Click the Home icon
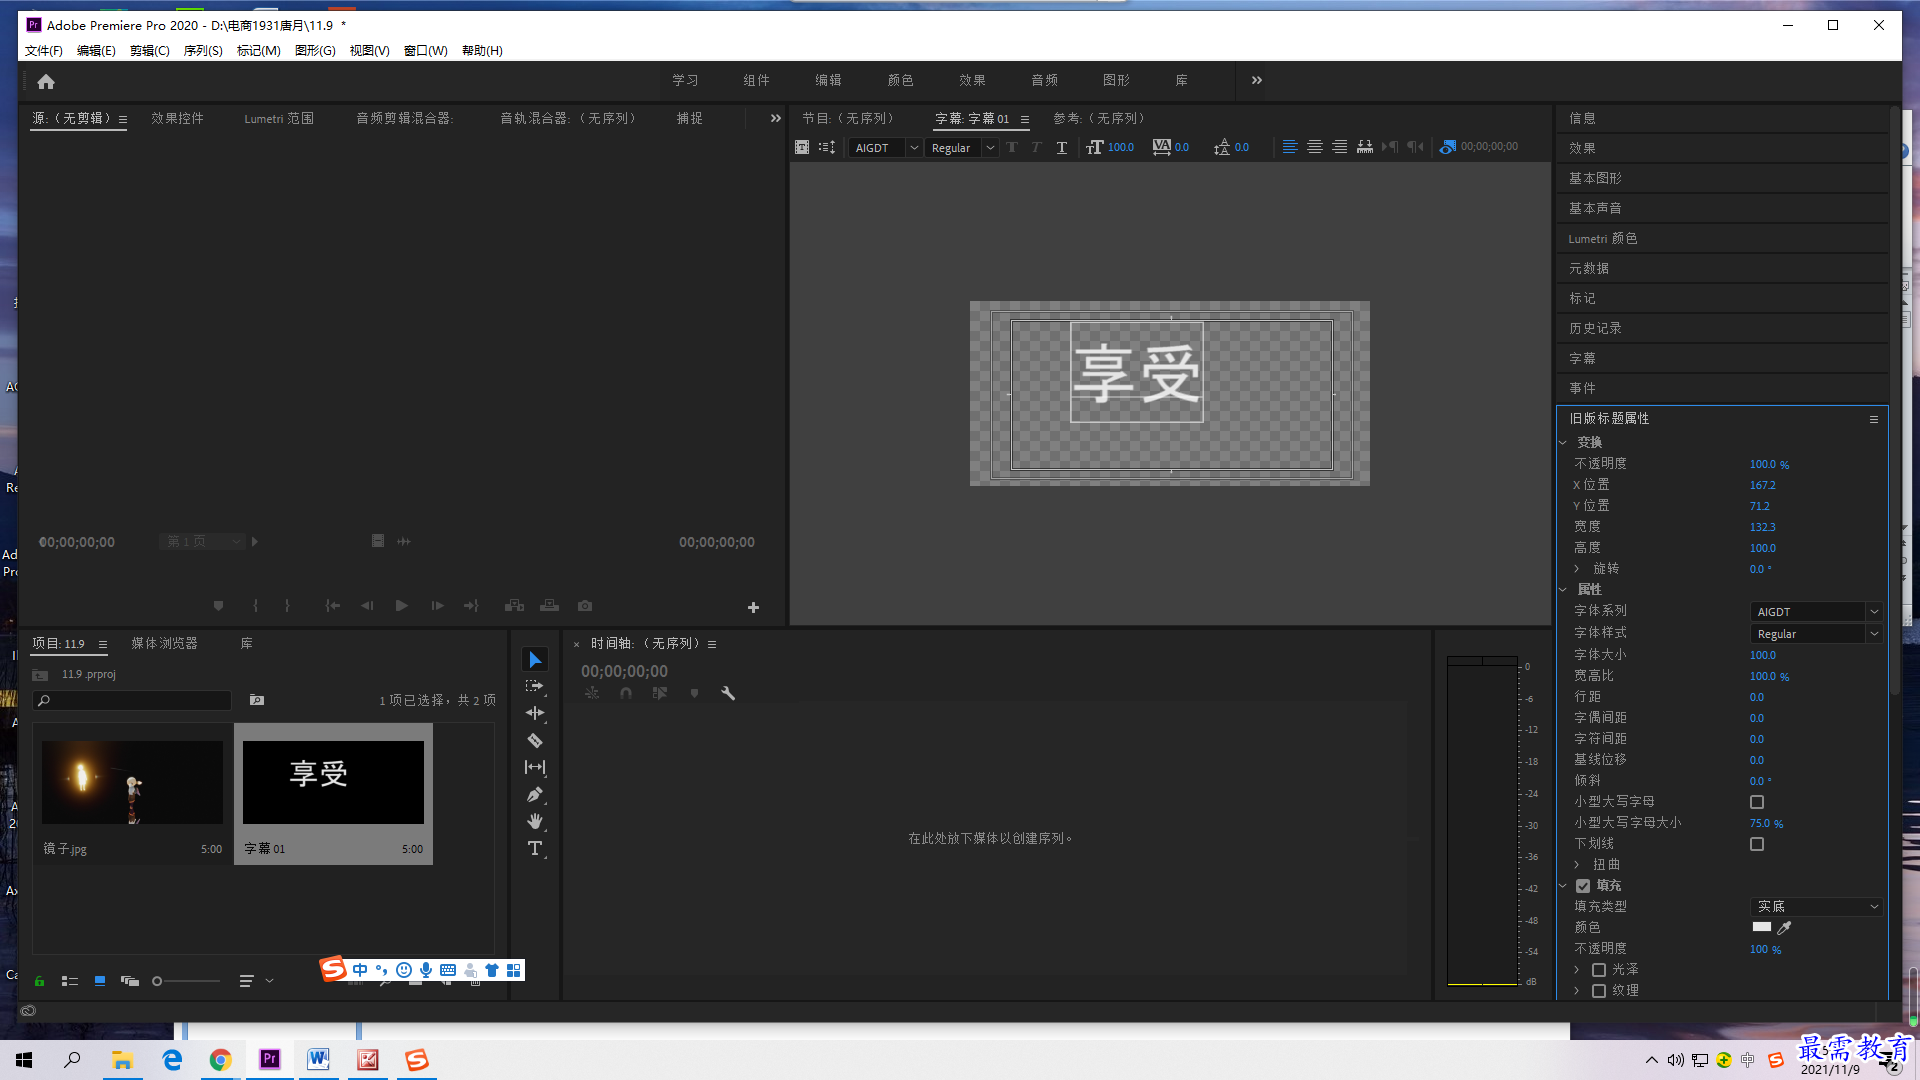1920x1080 pixels. click(46, 81)
